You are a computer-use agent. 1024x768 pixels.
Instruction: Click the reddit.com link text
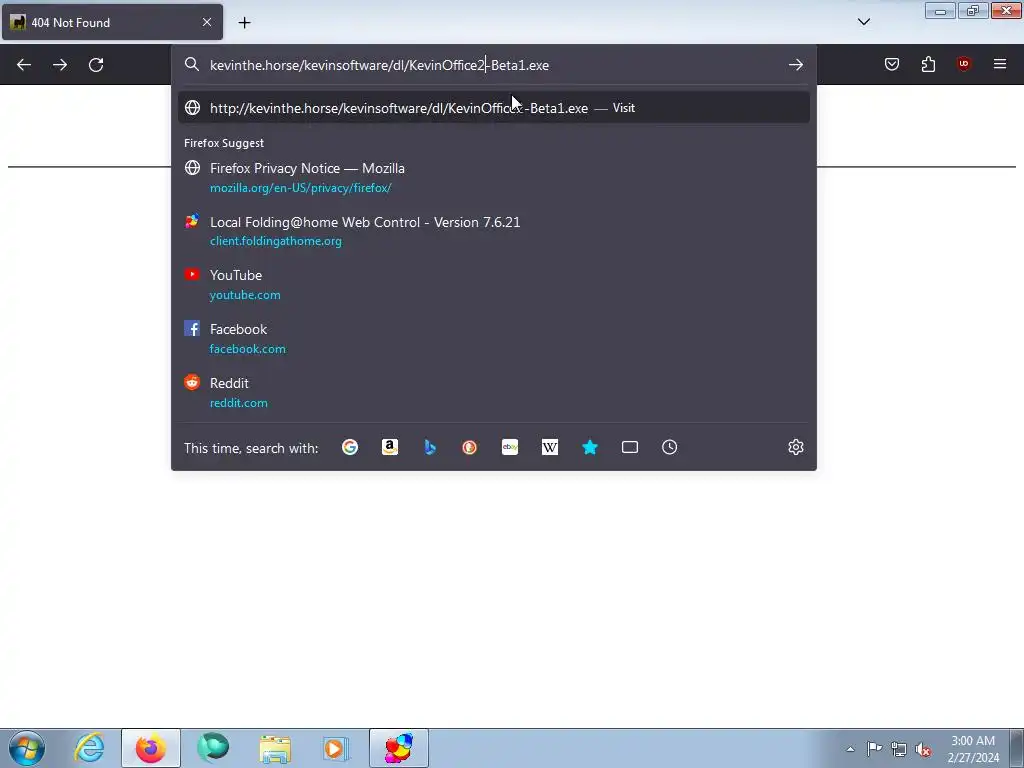pyautogui.click(x=238, y=403)
